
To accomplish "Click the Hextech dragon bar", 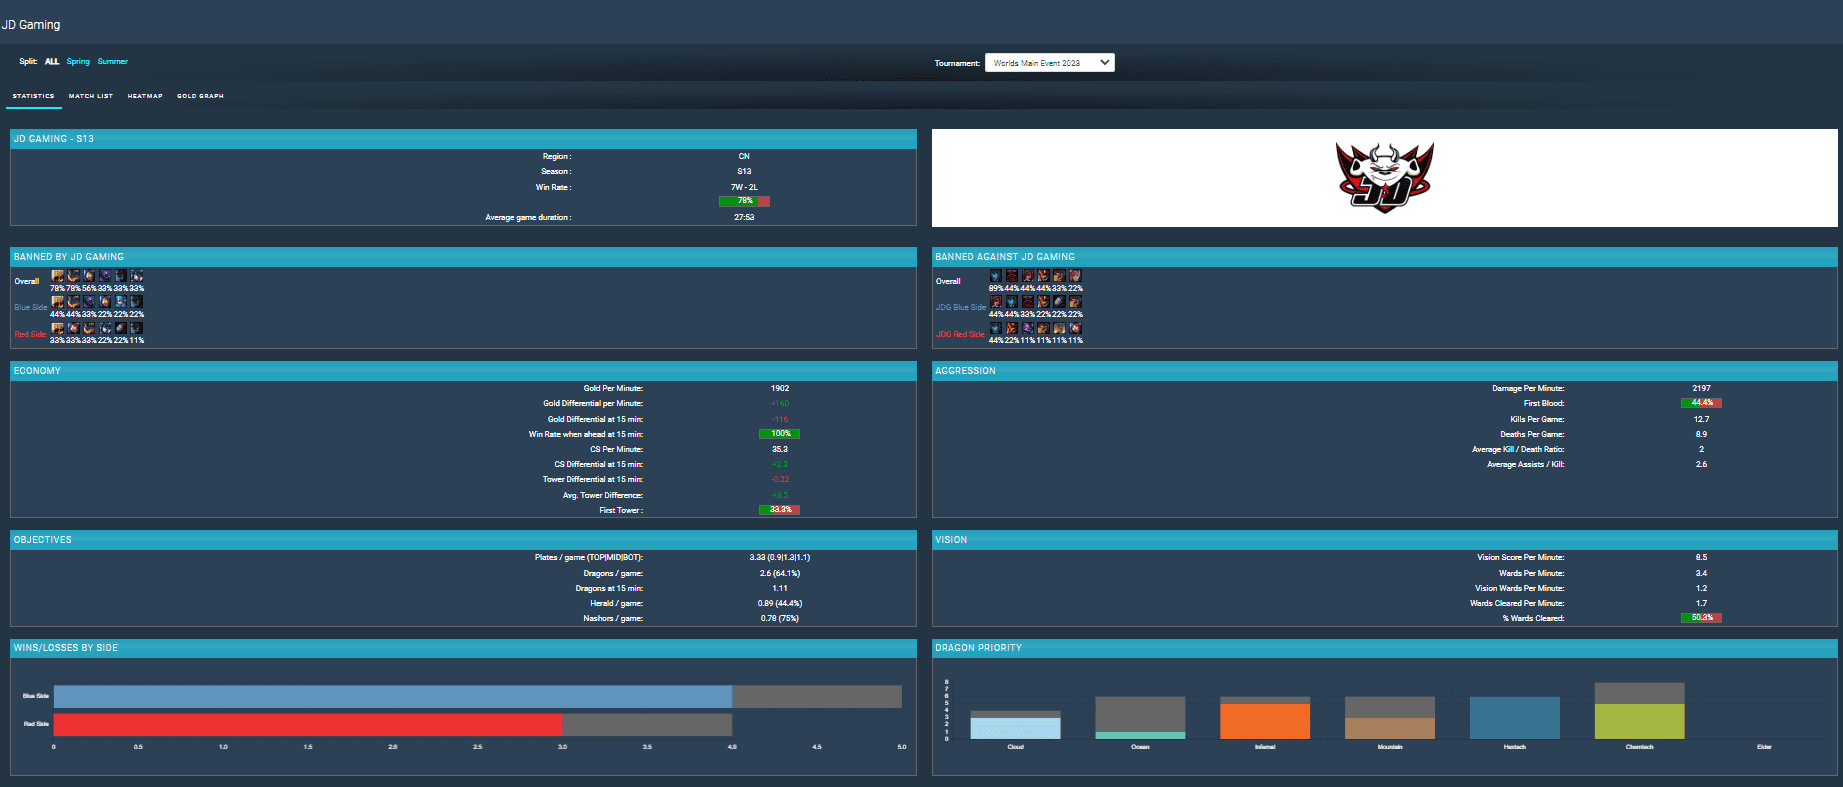I will pyautogui.click(x=1515, y=718).
